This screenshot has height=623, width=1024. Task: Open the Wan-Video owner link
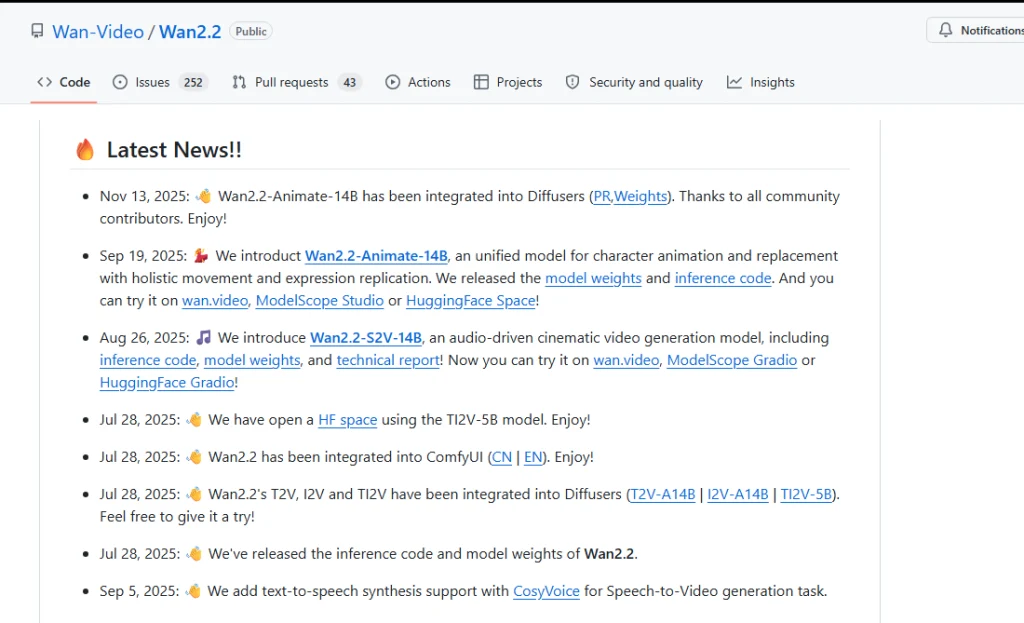(98, 31)
